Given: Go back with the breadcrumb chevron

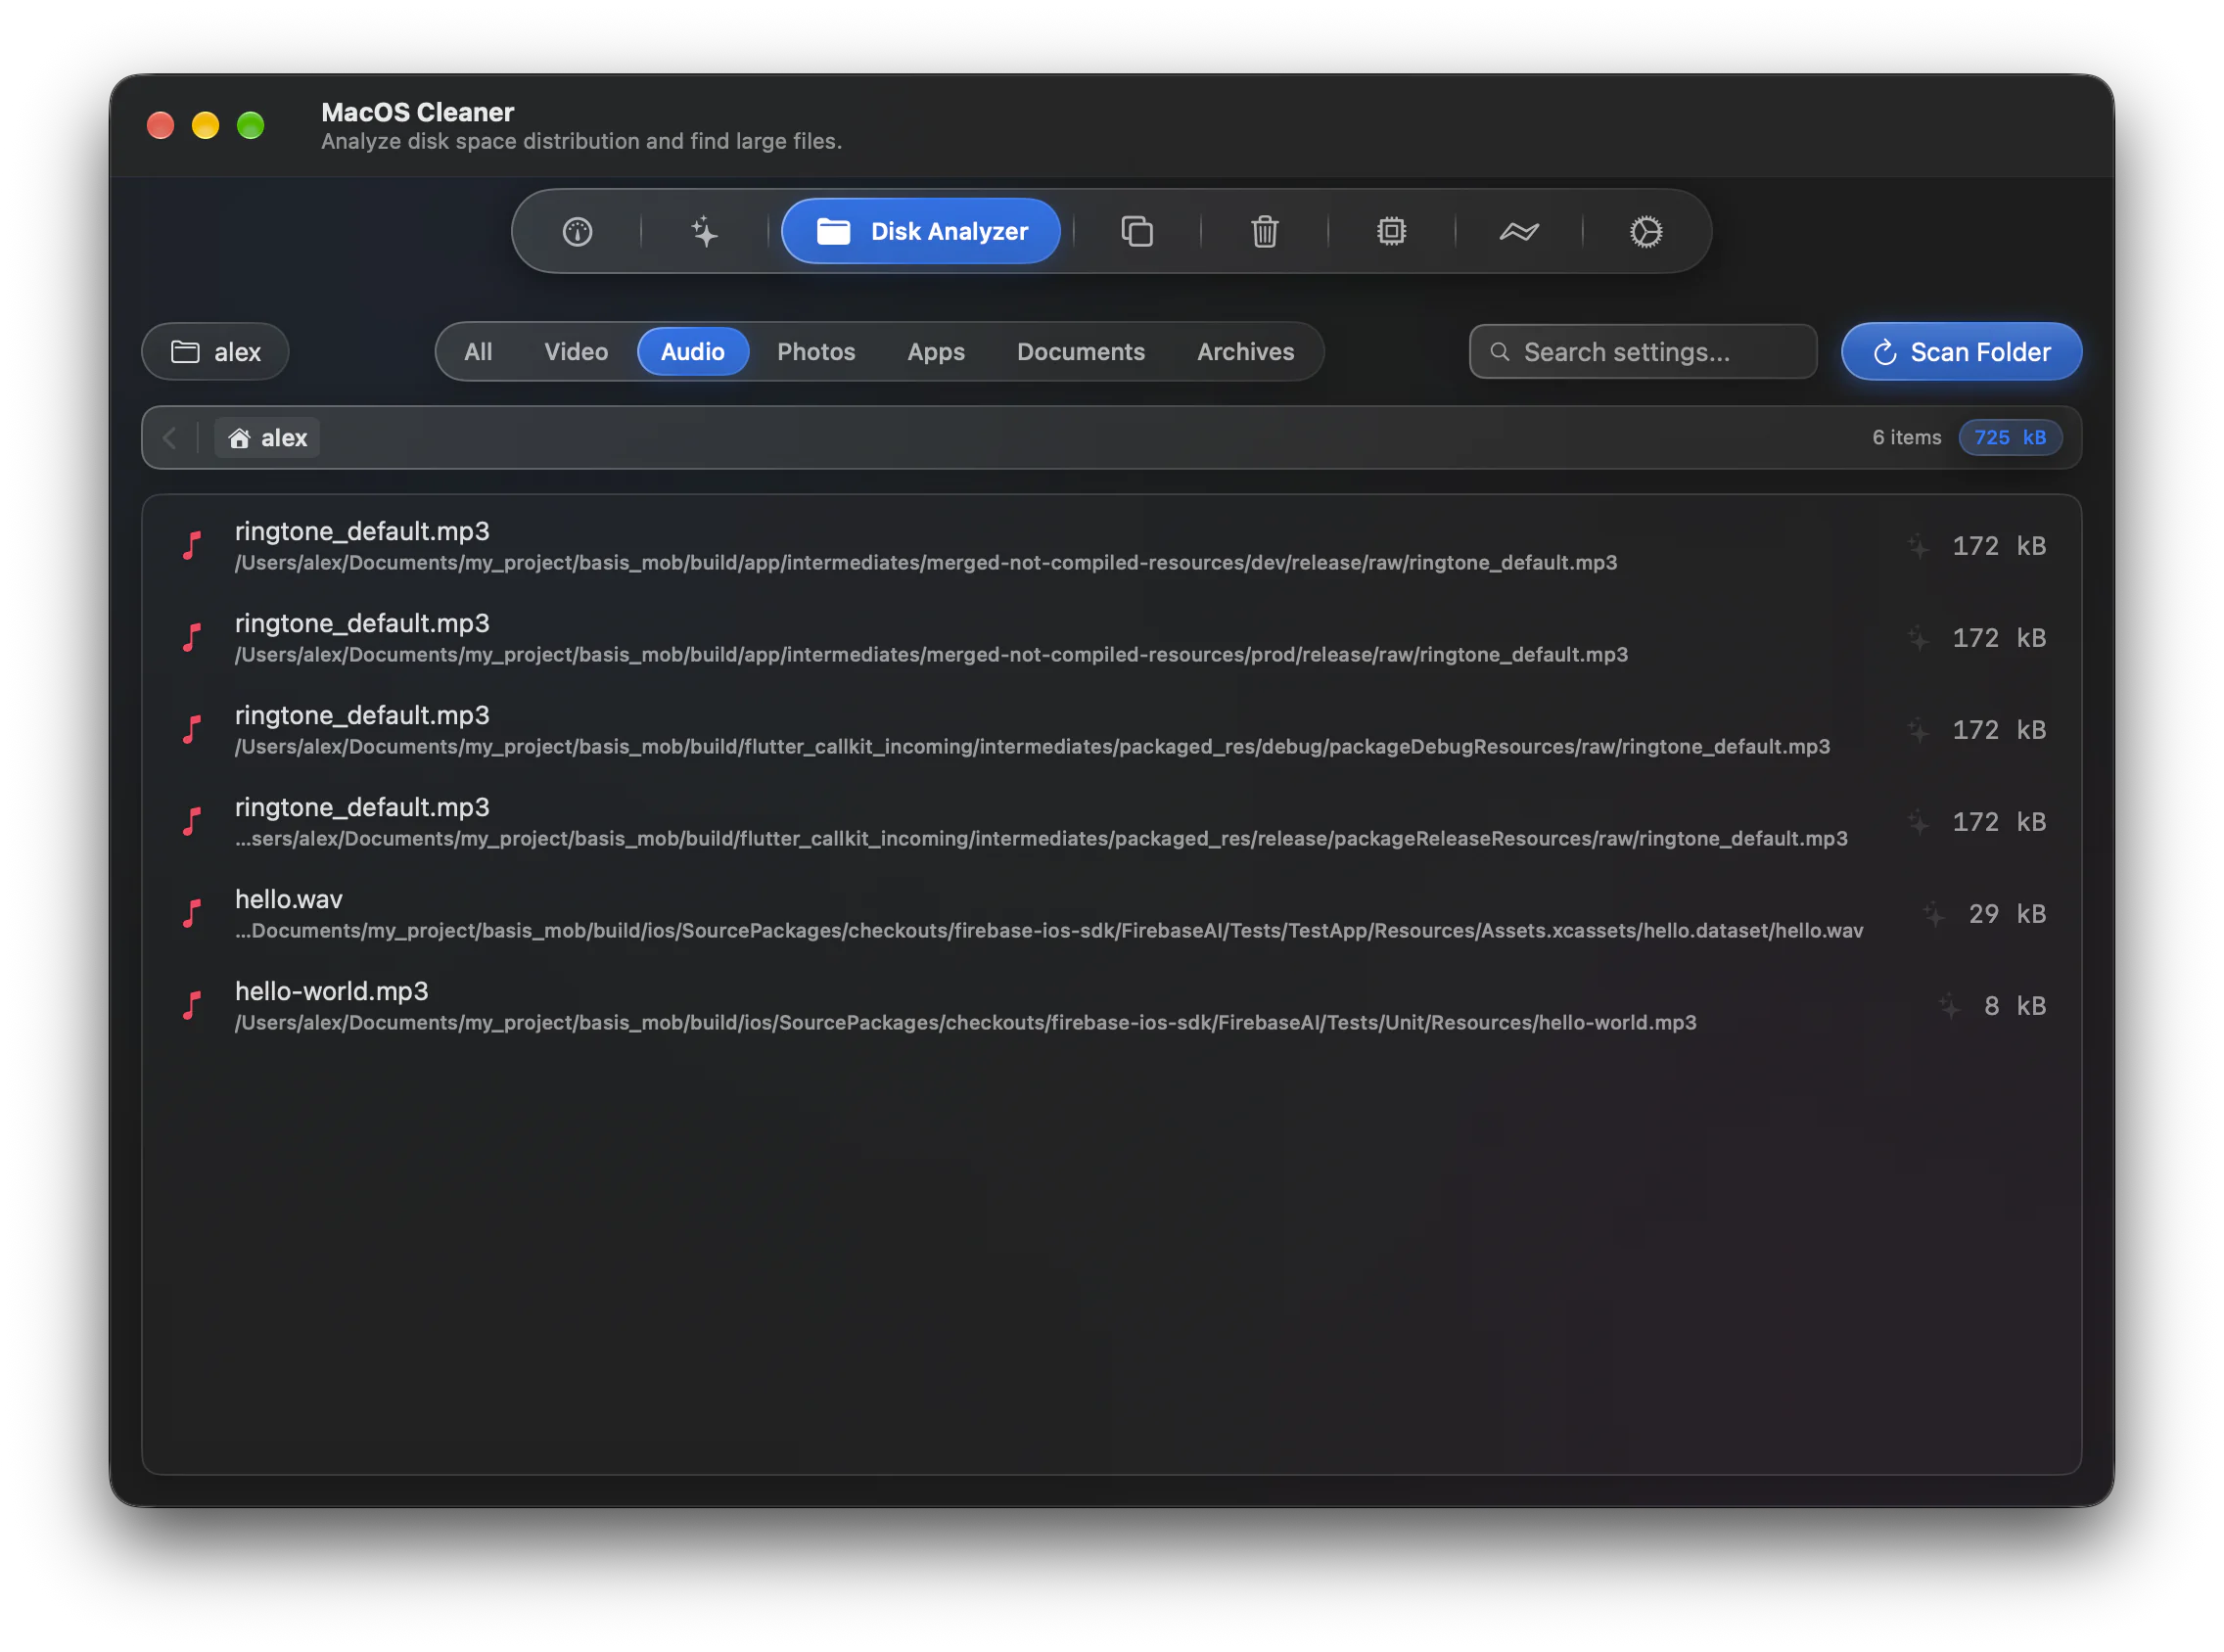Looking at the screenshot, I should [170, 438].
